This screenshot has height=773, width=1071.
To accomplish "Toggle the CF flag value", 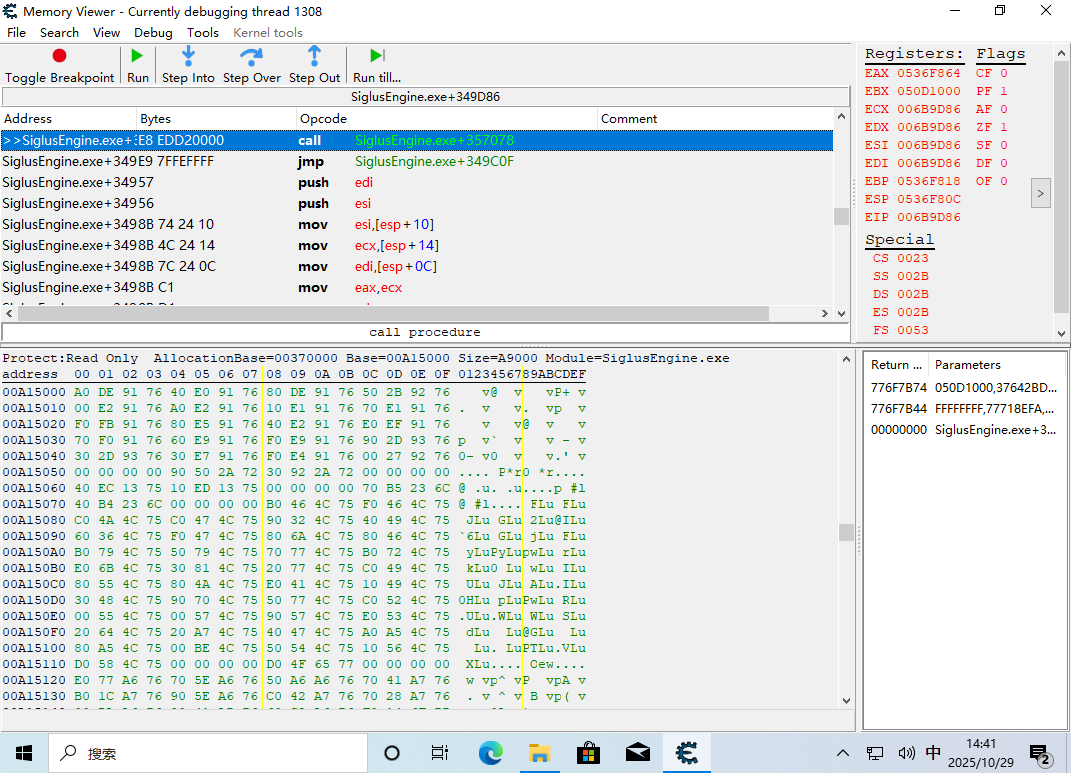I will click(x=1004, y=74).
